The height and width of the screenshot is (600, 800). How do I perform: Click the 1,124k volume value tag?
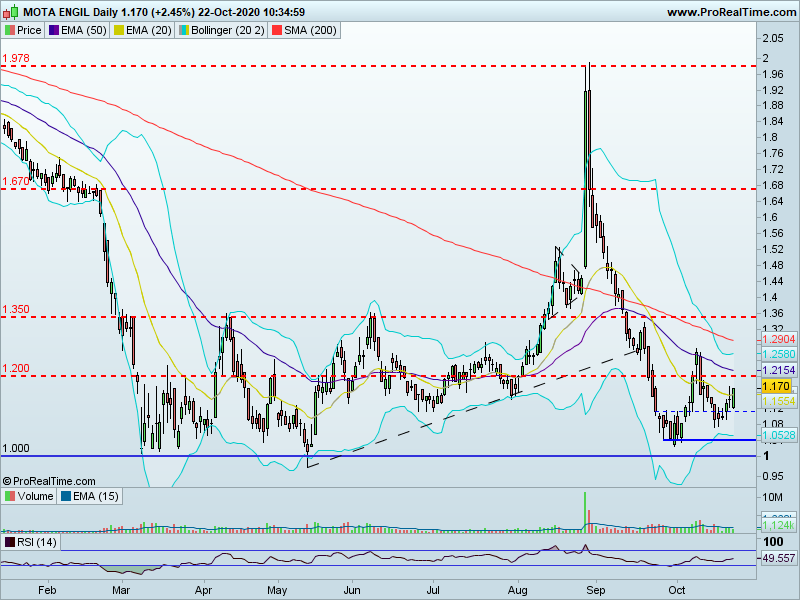(779, 526)
